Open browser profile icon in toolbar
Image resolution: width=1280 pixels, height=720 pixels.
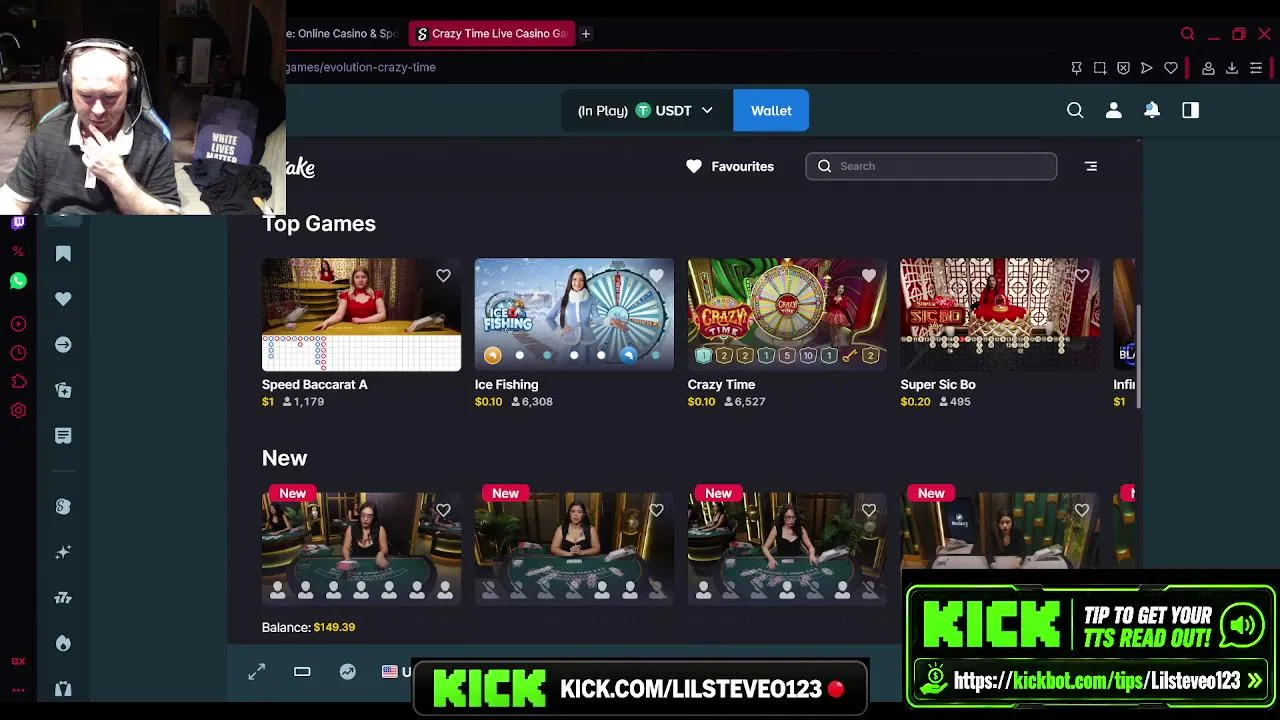point(1208,68)
